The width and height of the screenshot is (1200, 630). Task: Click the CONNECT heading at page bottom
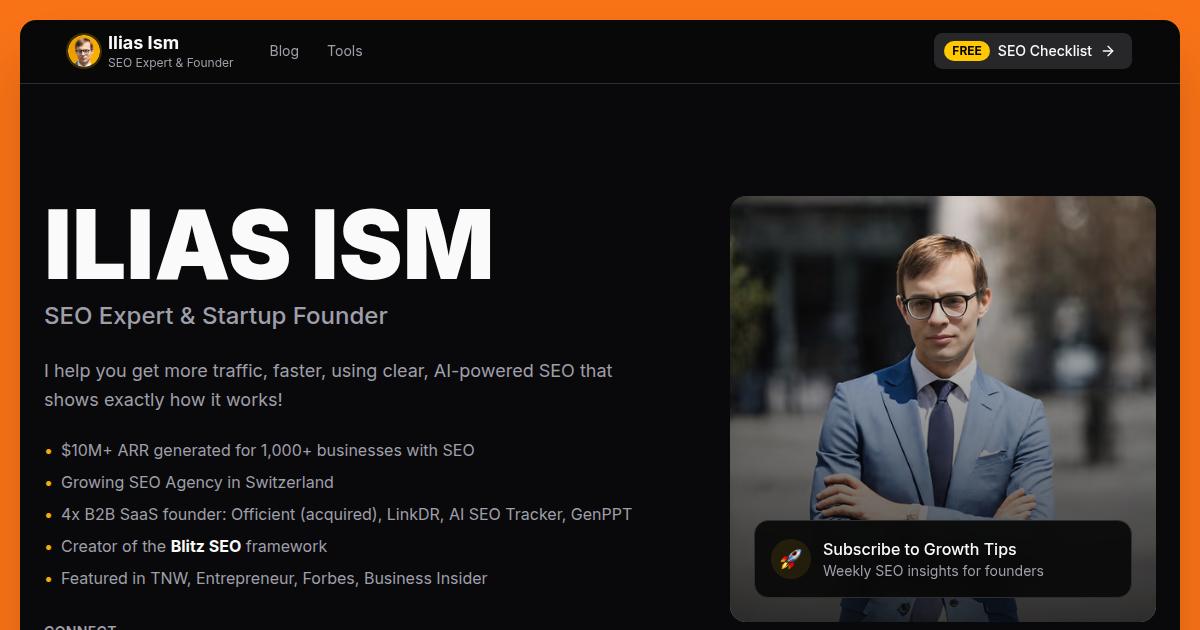[x=79, y=627]
